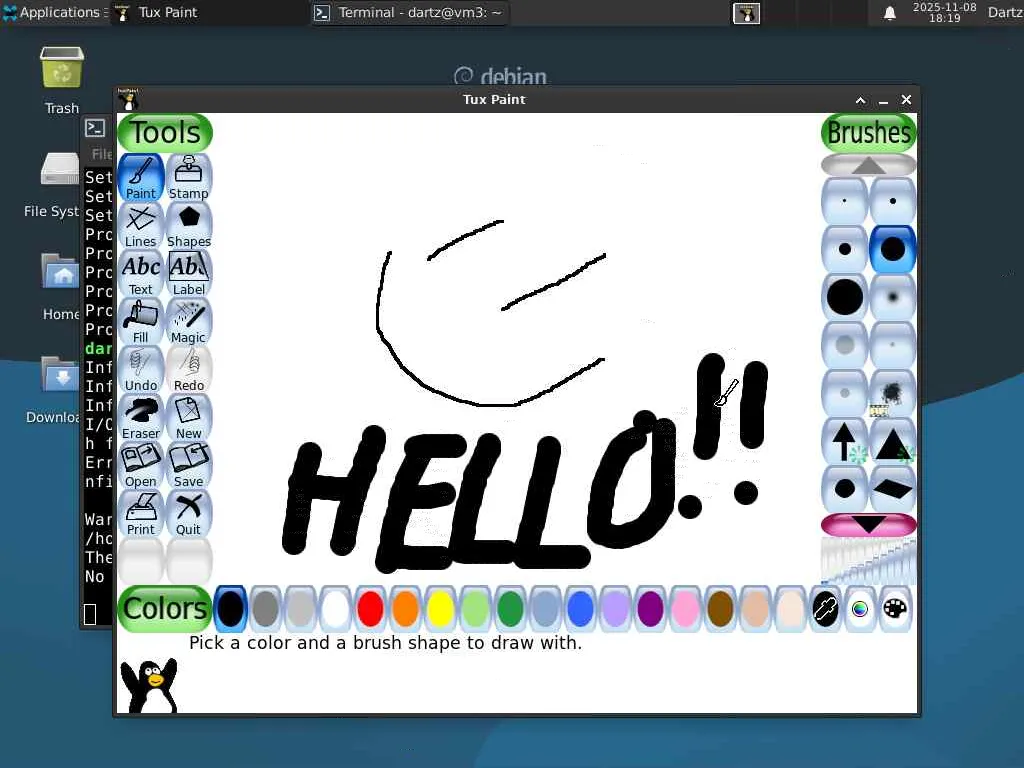Choose the Lines tool
The width and height of the screenshot is (1024, 768).
click(x=140, y=226)
